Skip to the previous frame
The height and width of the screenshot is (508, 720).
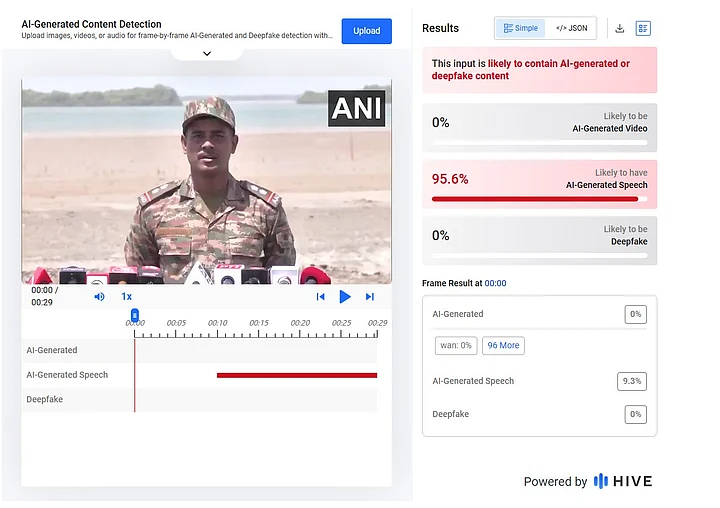(320, 297)
